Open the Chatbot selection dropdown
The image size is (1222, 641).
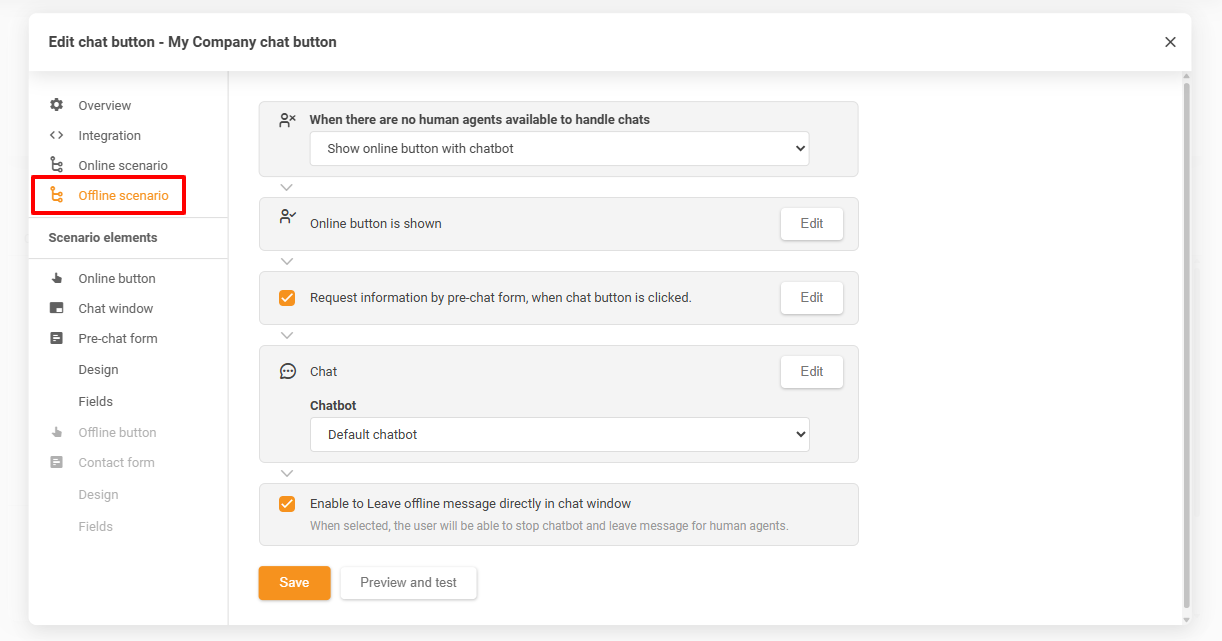559,435
